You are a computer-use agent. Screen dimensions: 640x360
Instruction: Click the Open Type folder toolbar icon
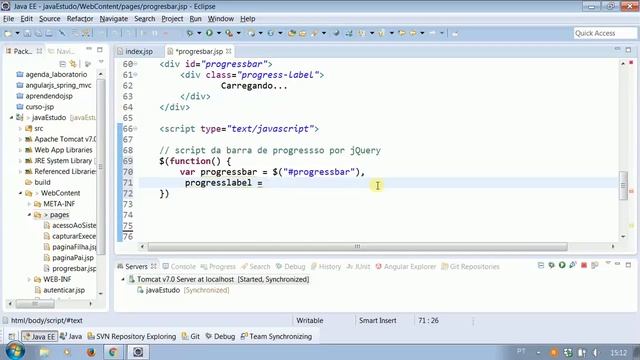[x=292, y=33]
